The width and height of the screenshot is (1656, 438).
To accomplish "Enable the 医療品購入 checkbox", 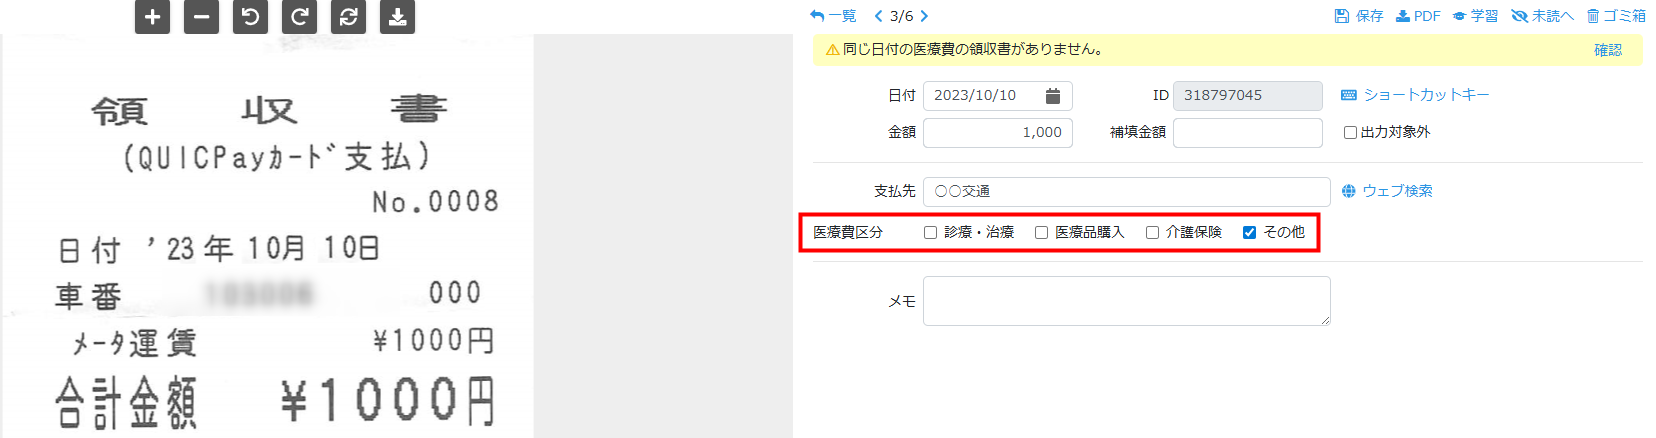I will pos(1041,233).
